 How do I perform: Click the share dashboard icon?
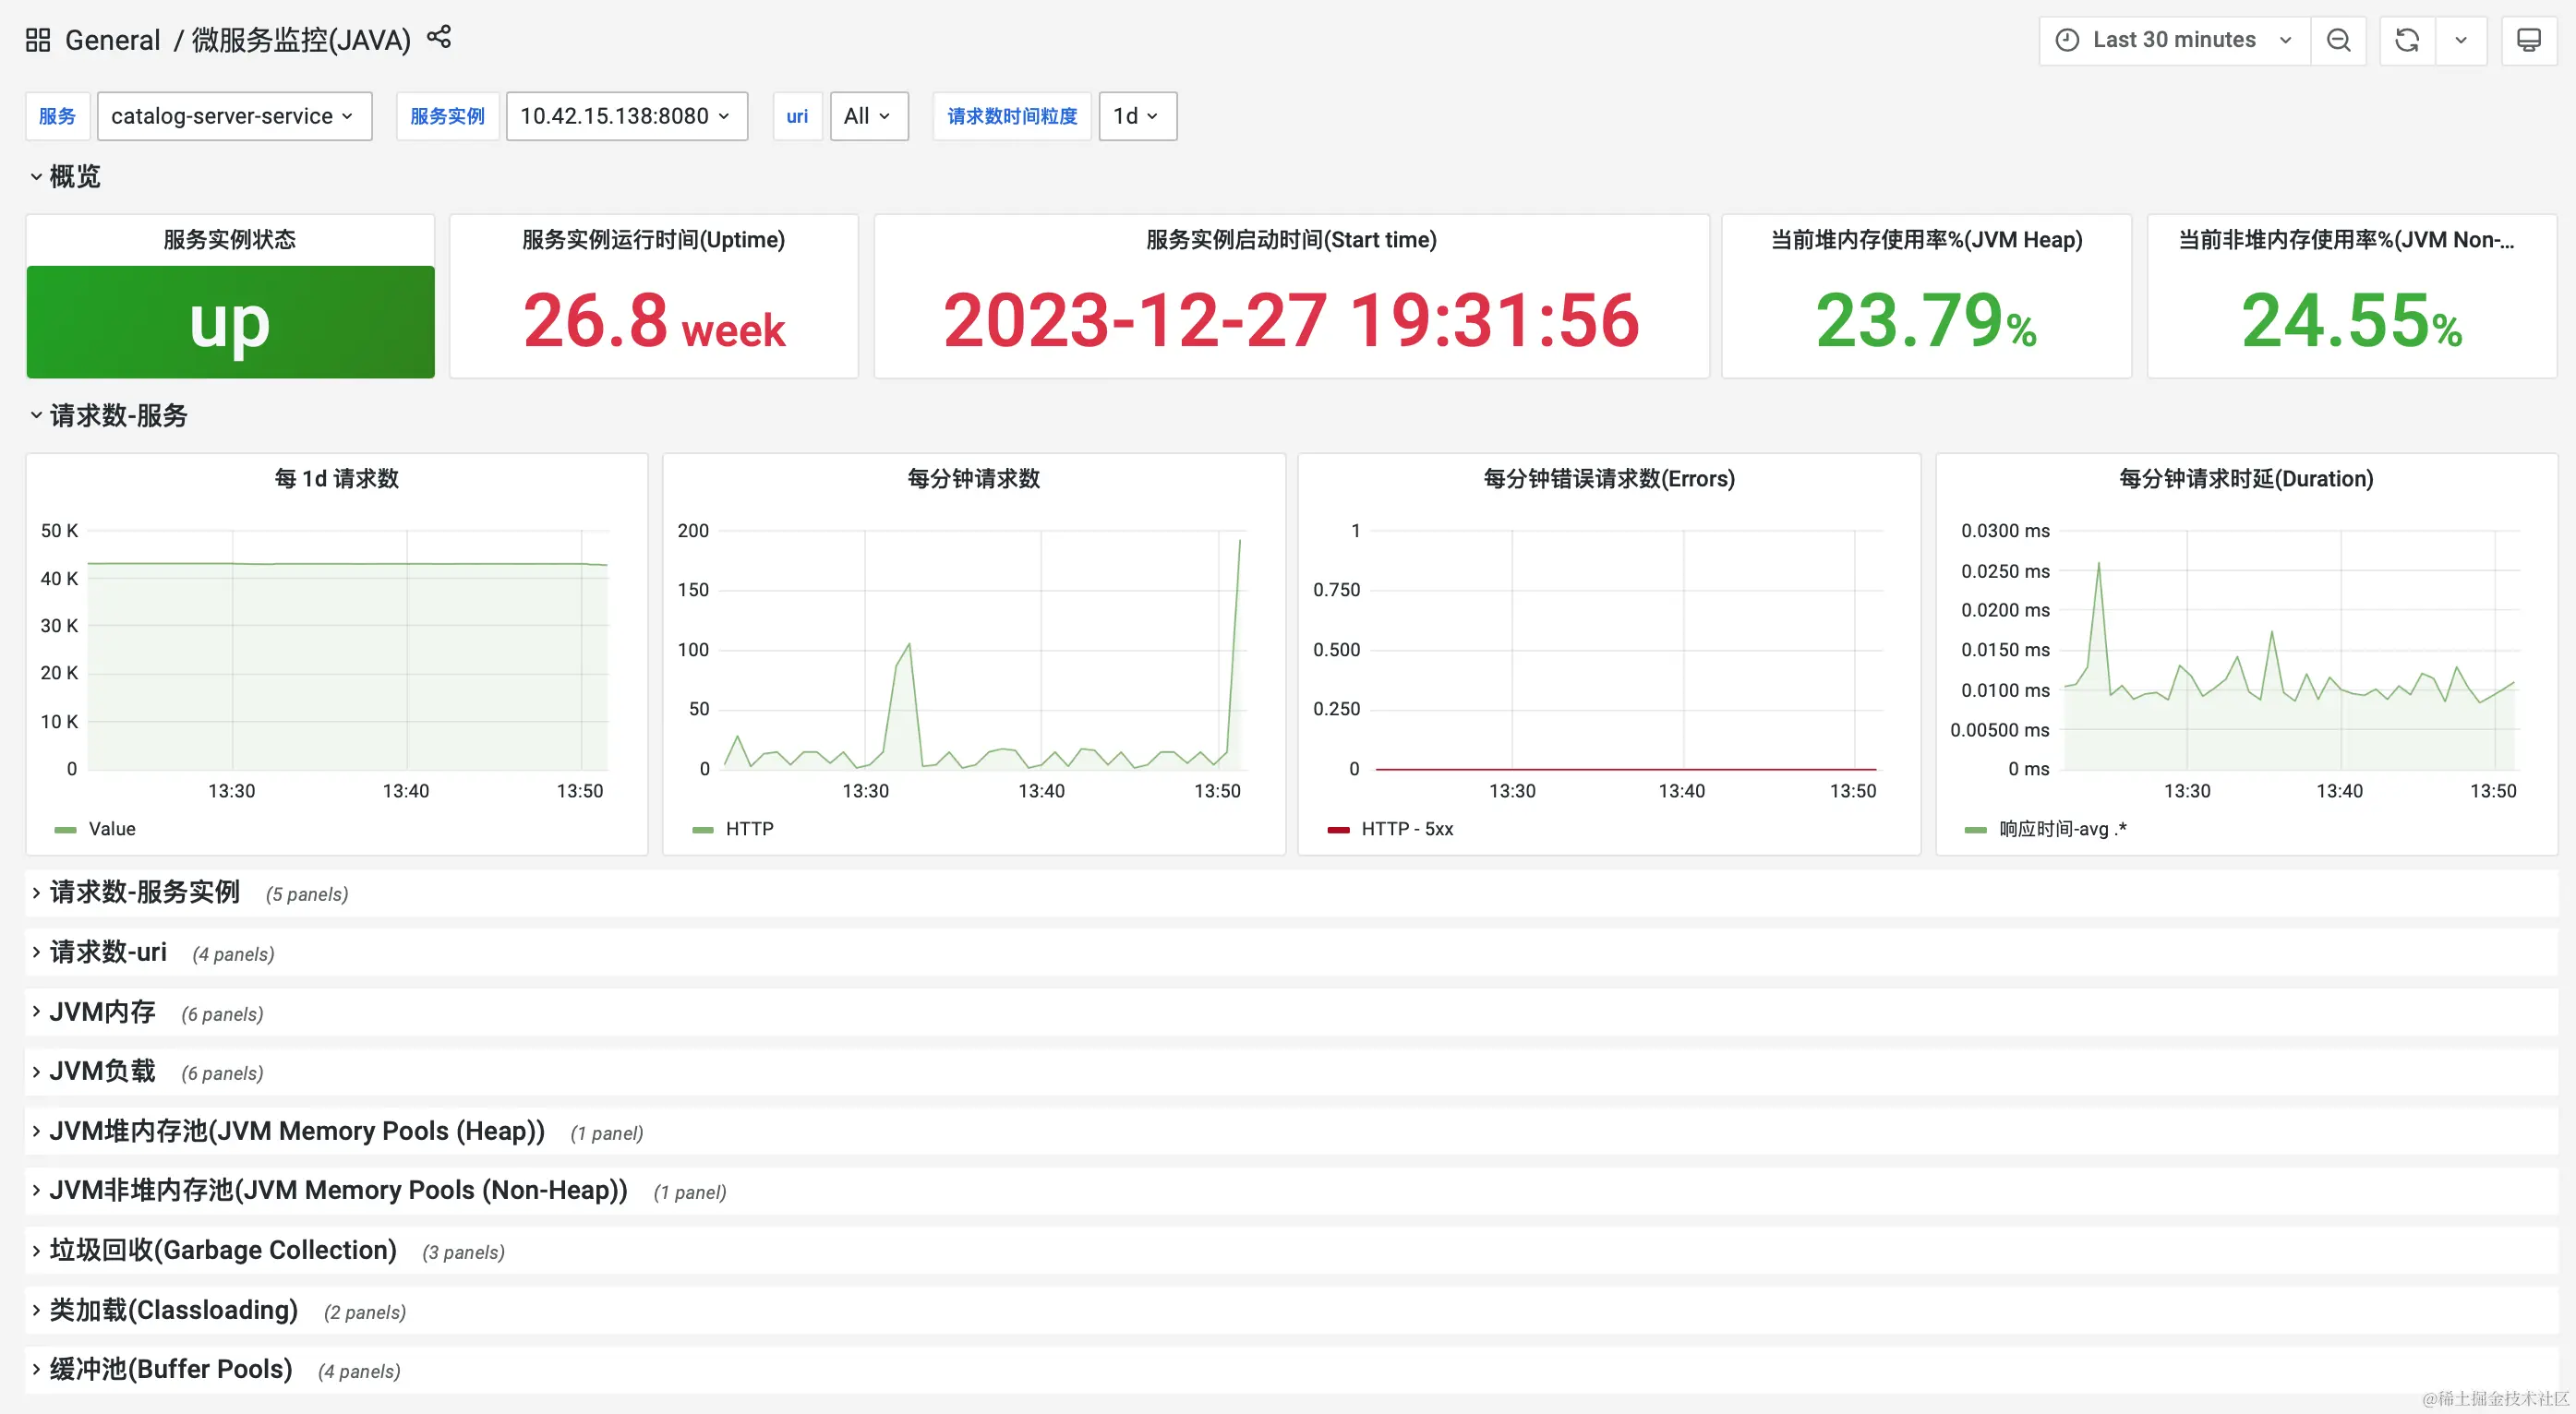click(x=439, y=38)
